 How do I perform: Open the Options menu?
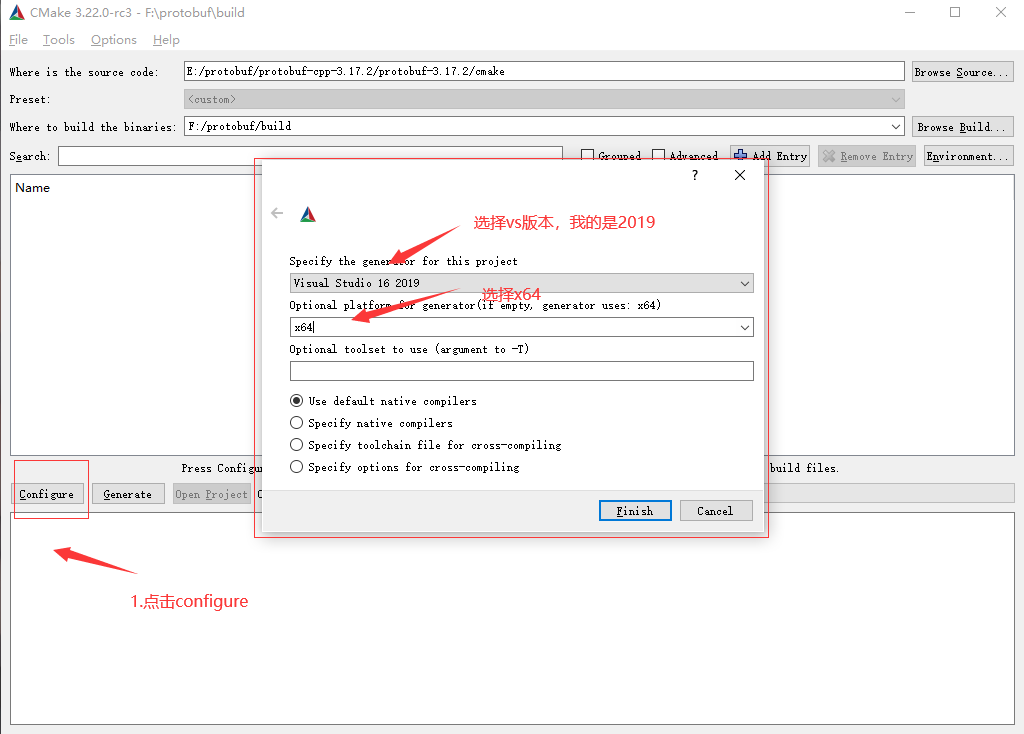coord(114,40)
